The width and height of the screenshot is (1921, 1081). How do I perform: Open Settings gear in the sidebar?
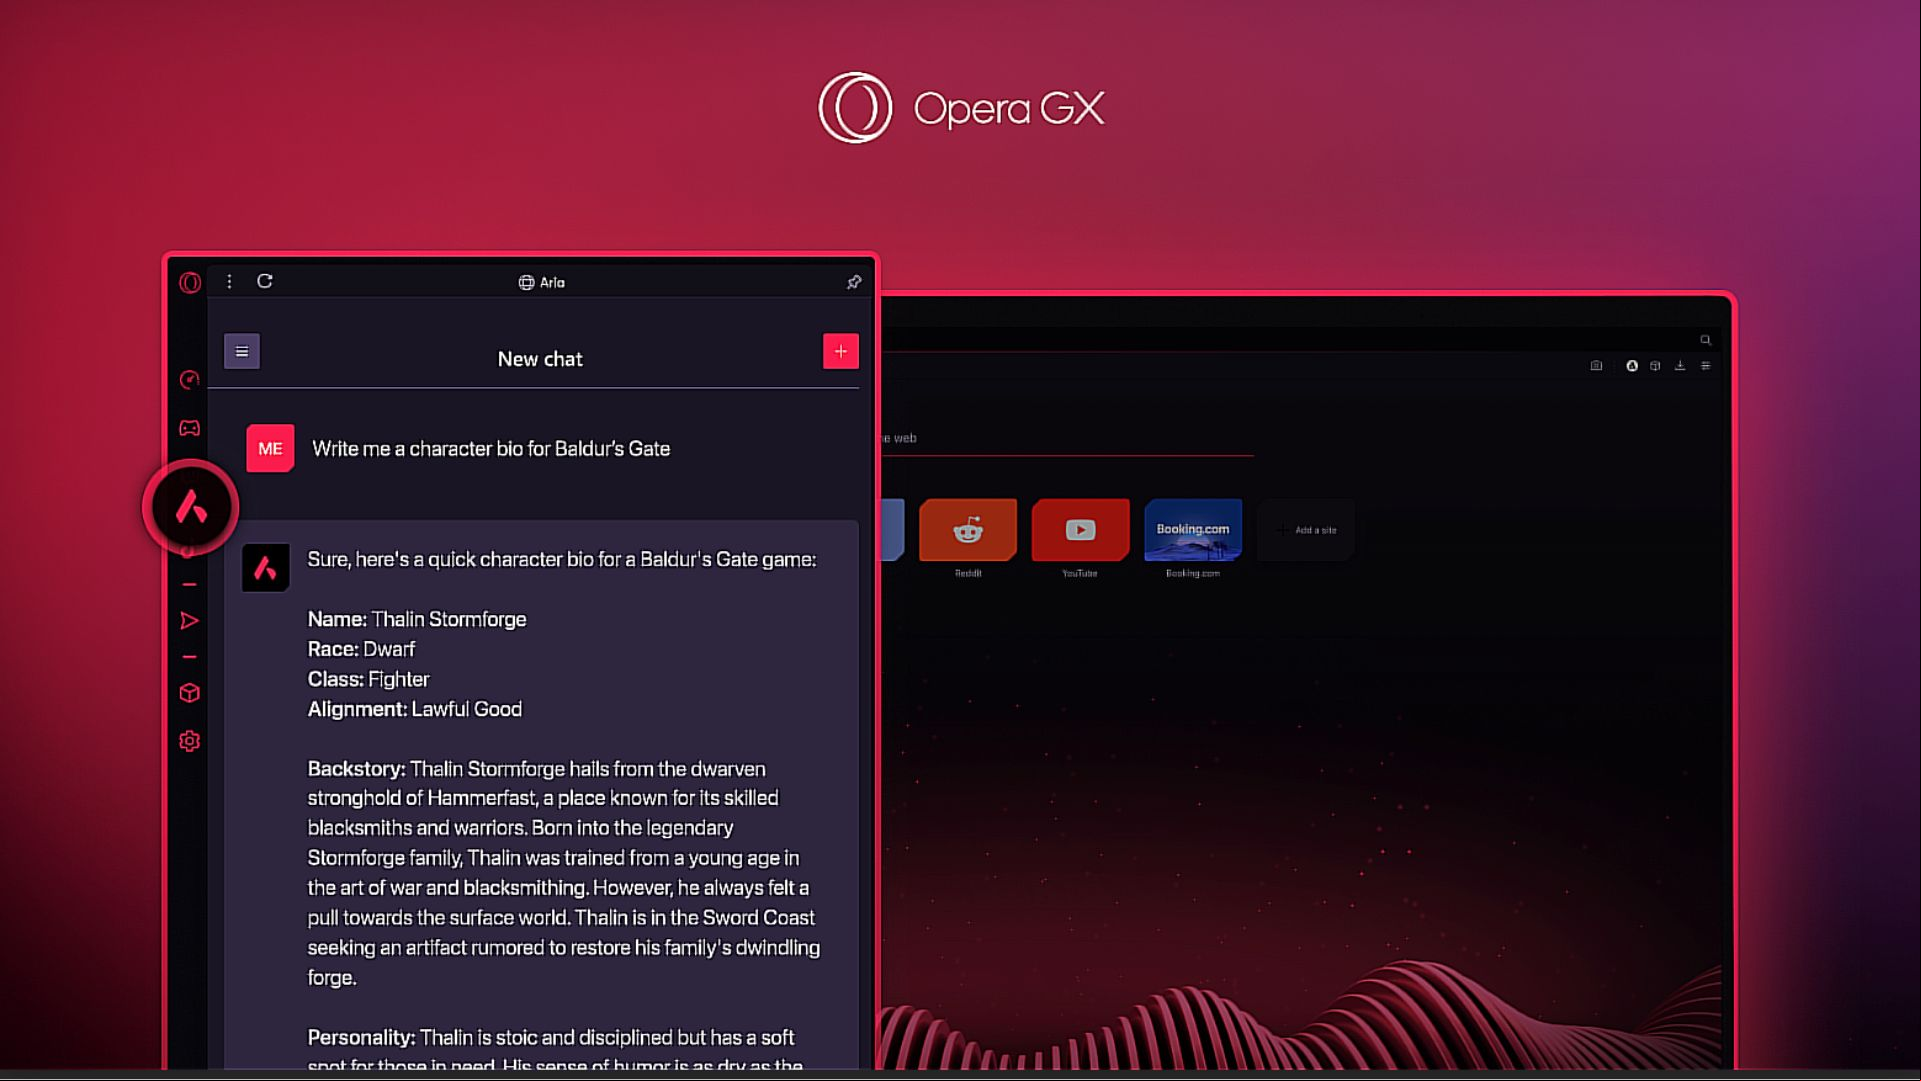(189, 741)
